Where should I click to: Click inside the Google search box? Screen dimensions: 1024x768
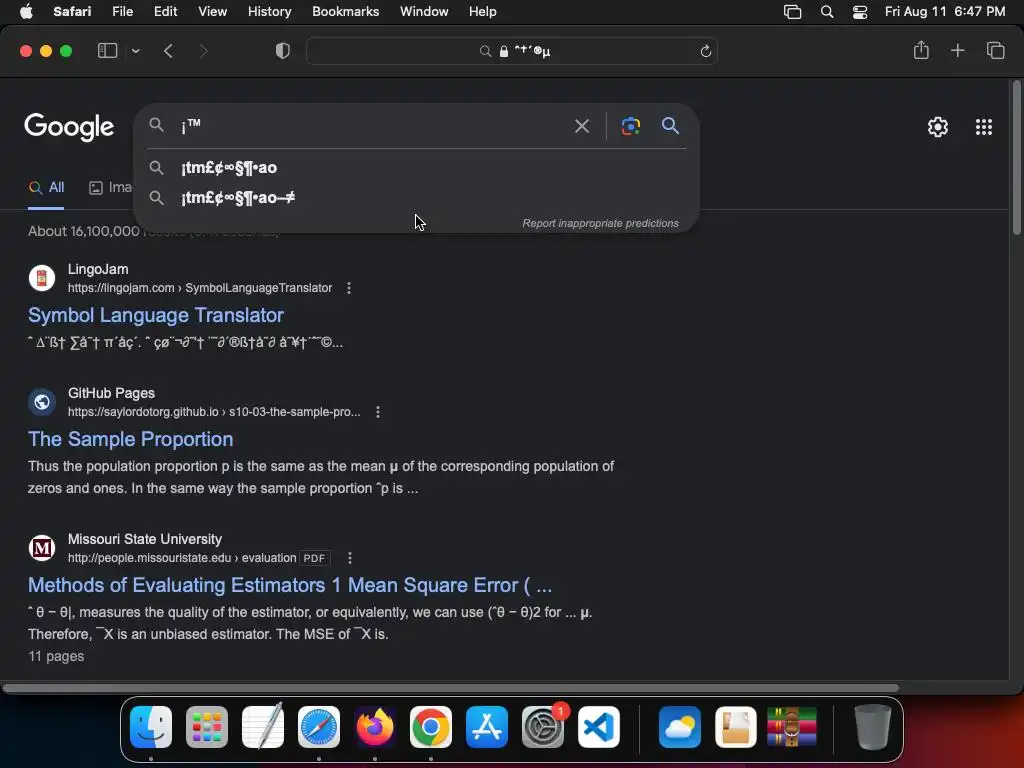coord(372,125)
